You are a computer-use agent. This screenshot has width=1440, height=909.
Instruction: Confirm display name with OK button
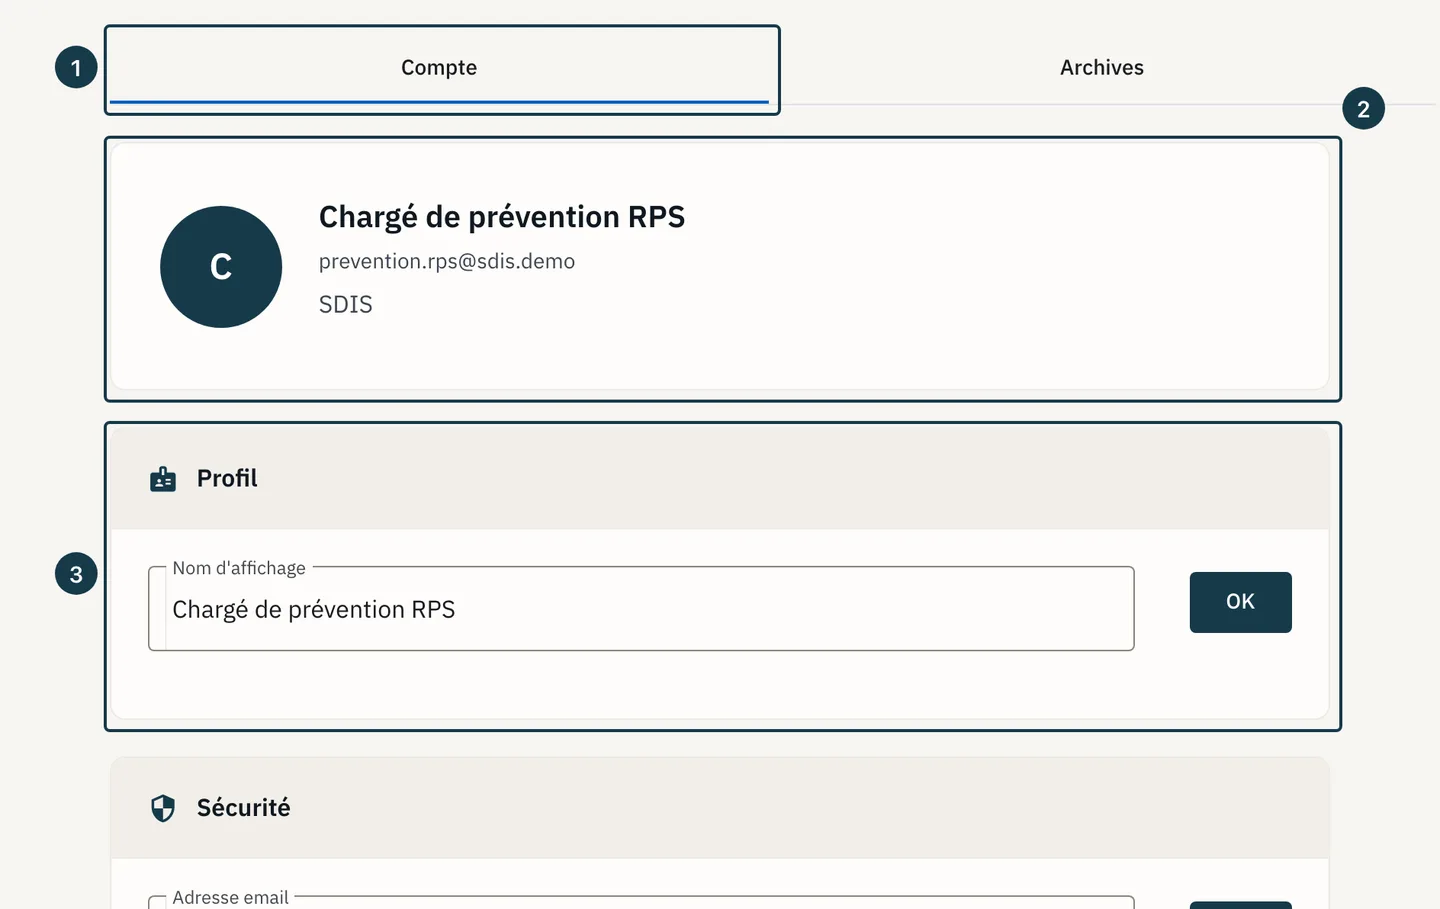coord(1240,602)
